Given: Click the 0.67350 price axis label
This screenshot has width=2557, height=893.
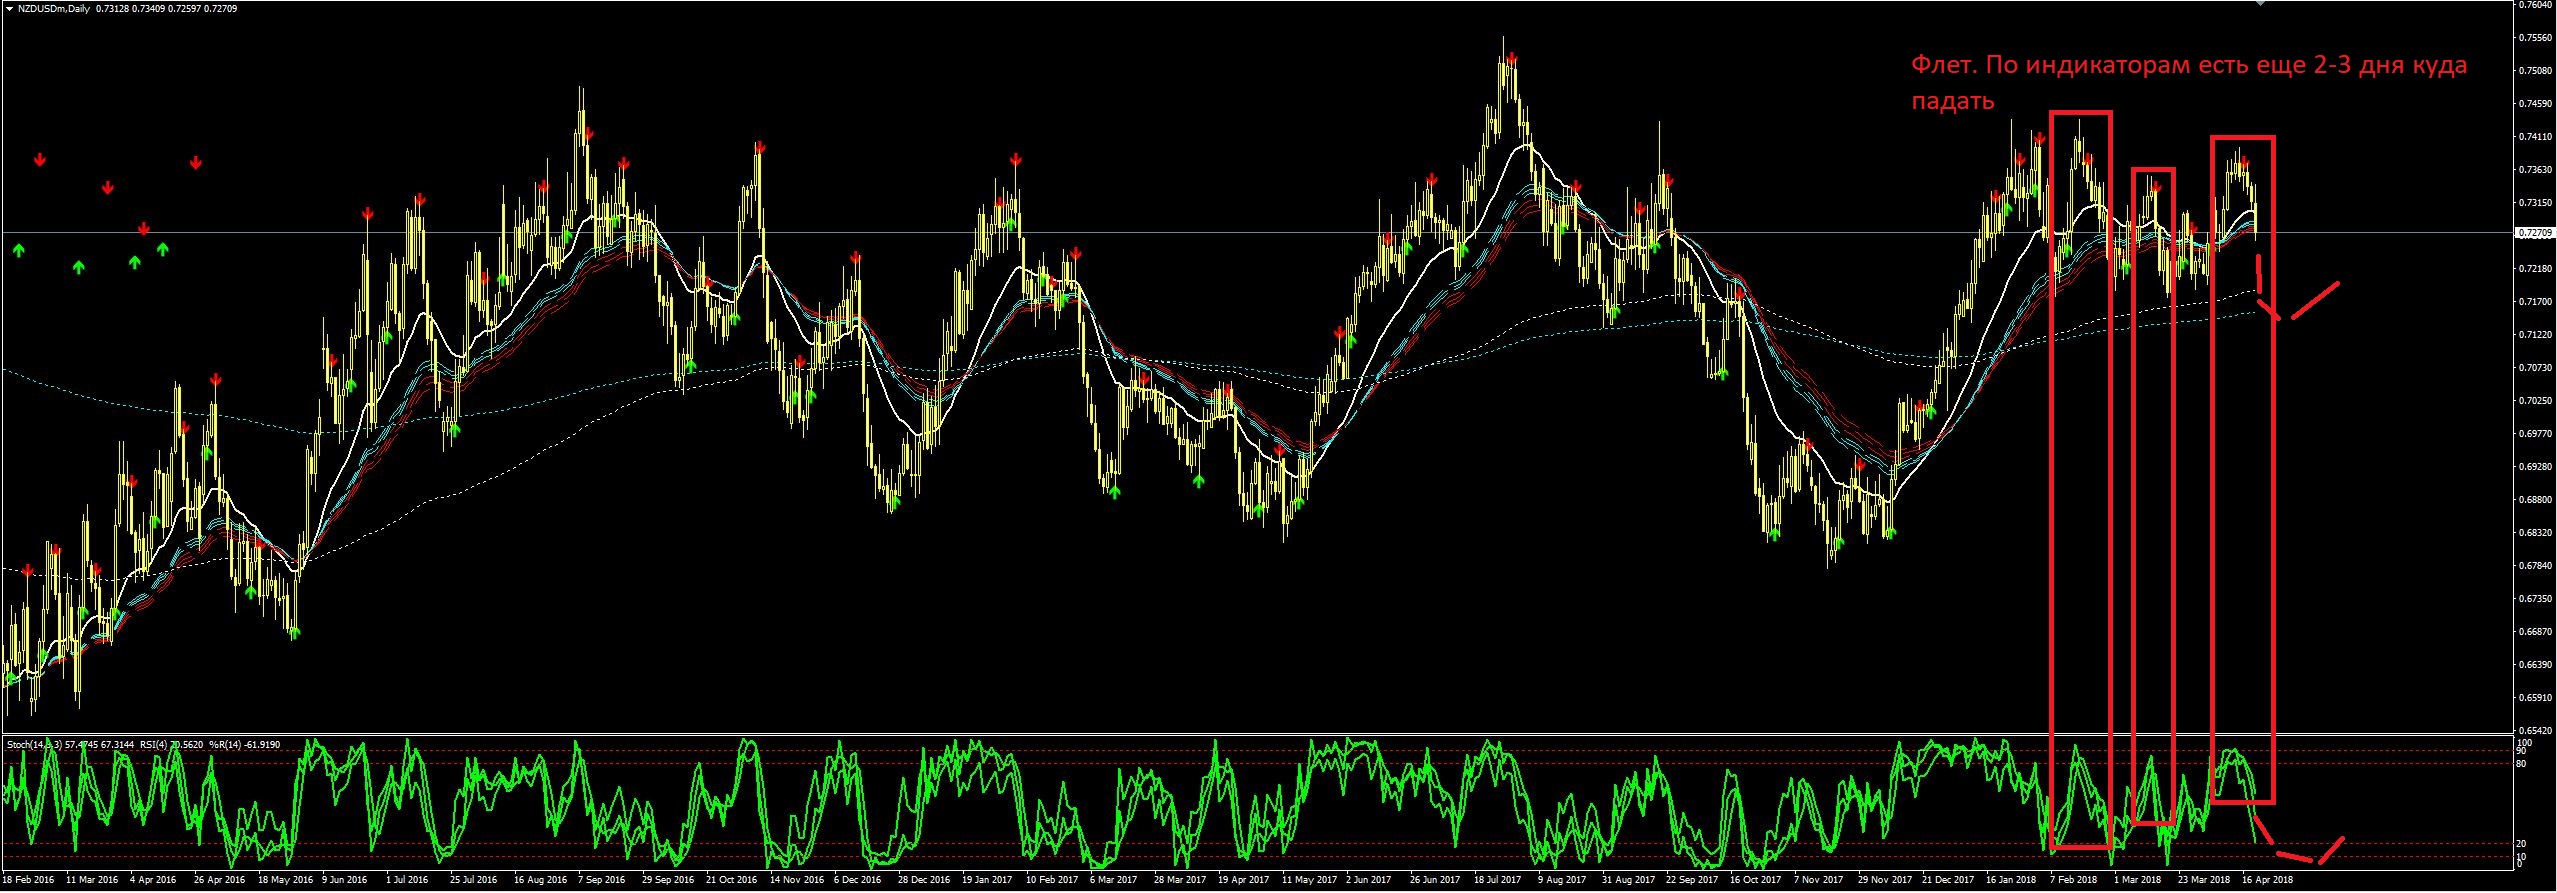Looking at the screenshot, I should [x=2535, y=599].
